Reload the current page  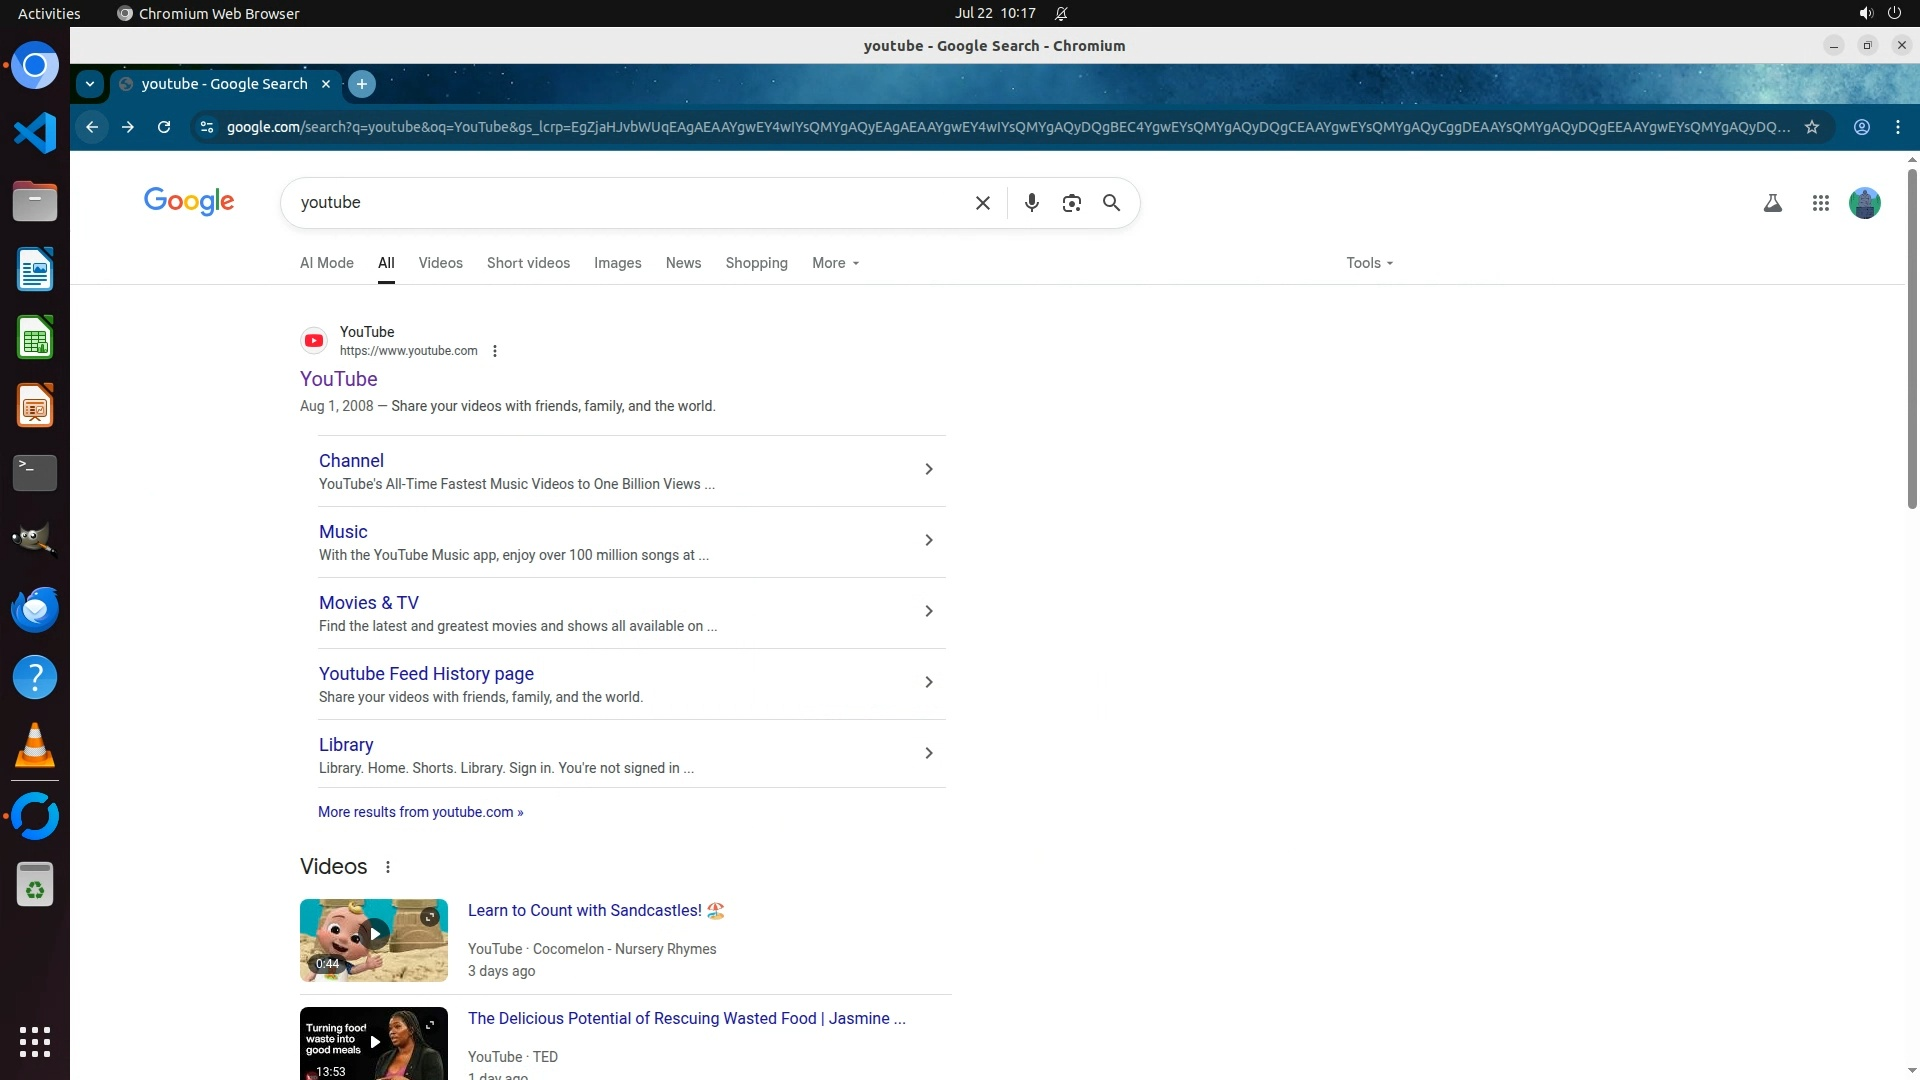[164, 127]
